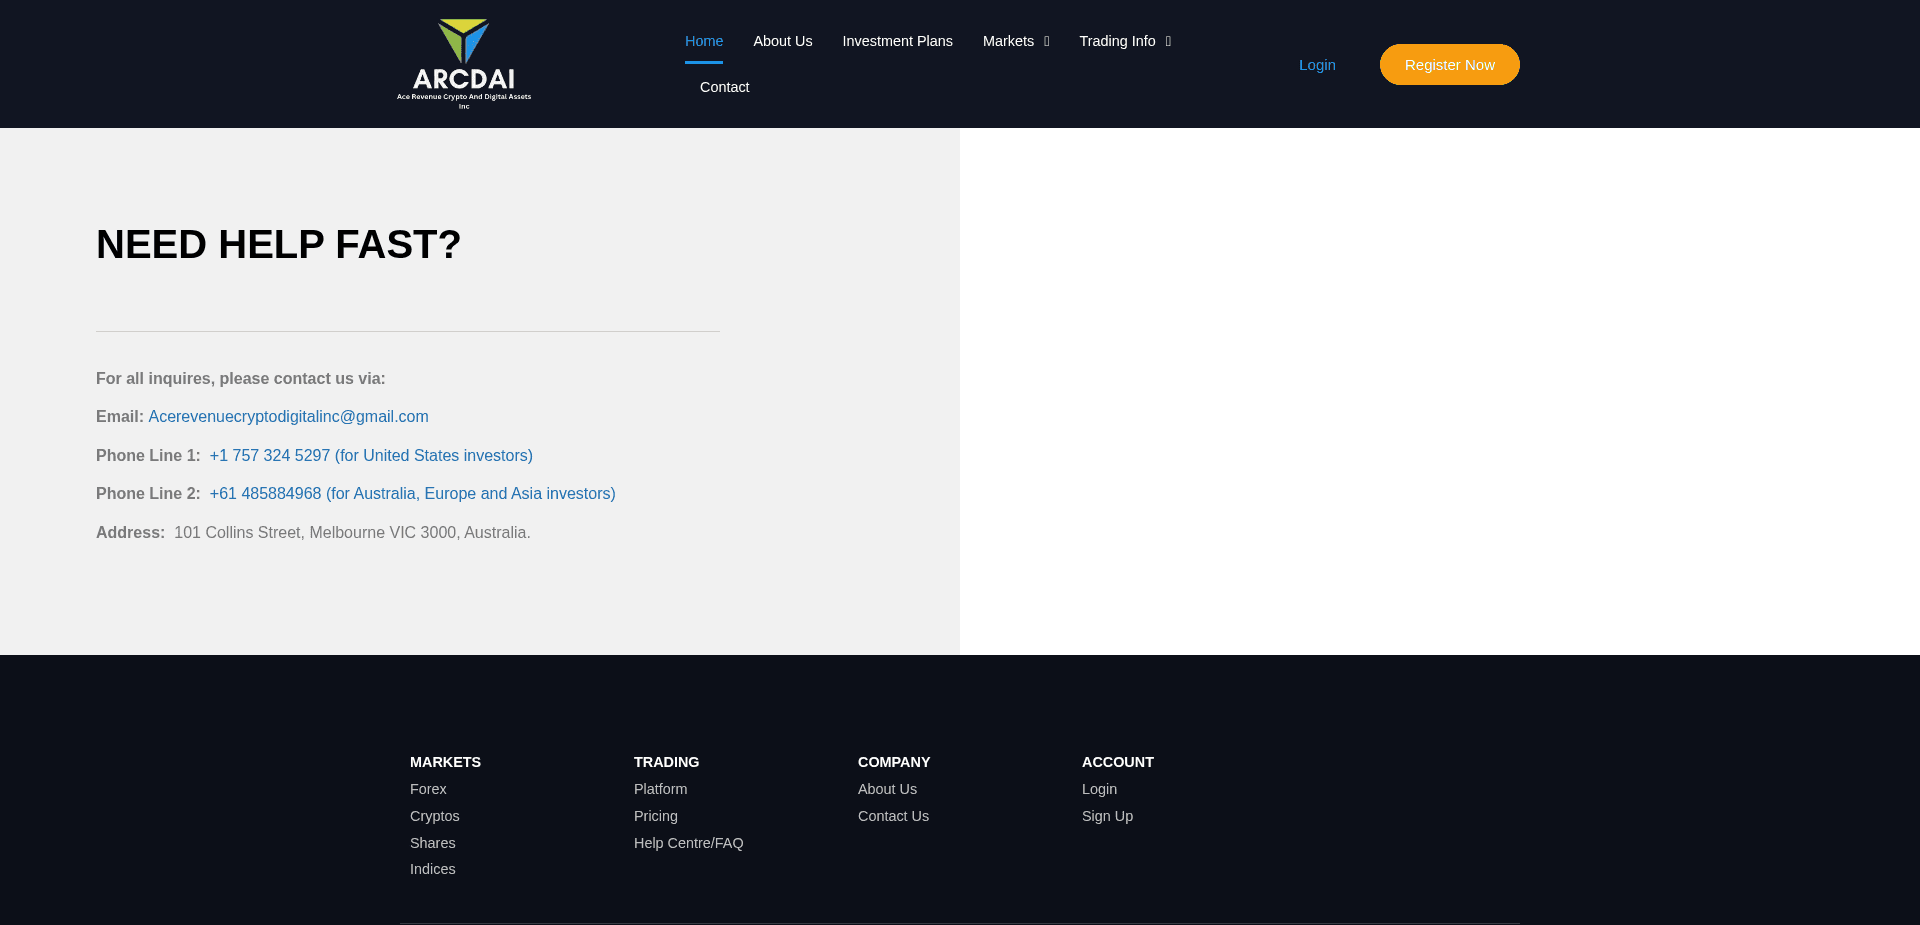Select Investment Plans in the navigation
This screenshot has width=1920, height=925.
897,41
